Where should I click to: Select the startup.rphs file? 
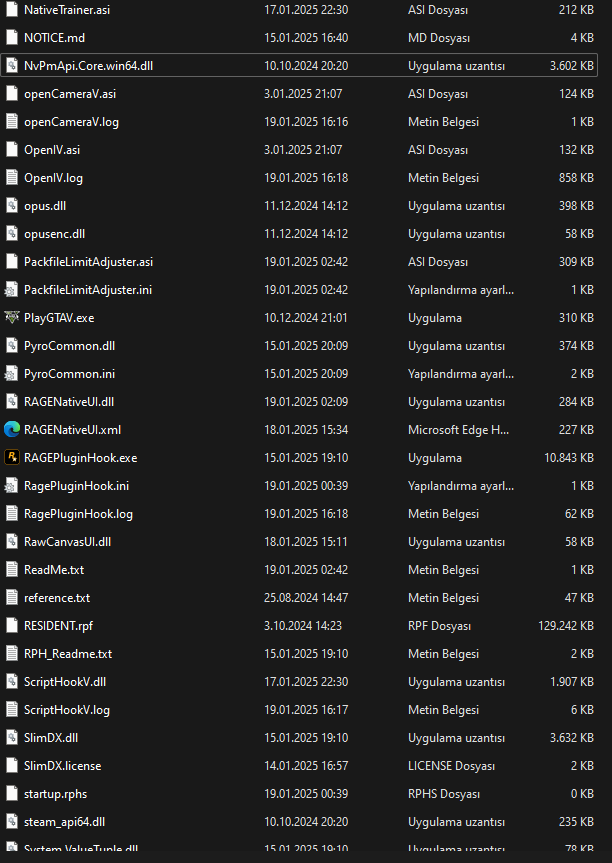[55, 794]
